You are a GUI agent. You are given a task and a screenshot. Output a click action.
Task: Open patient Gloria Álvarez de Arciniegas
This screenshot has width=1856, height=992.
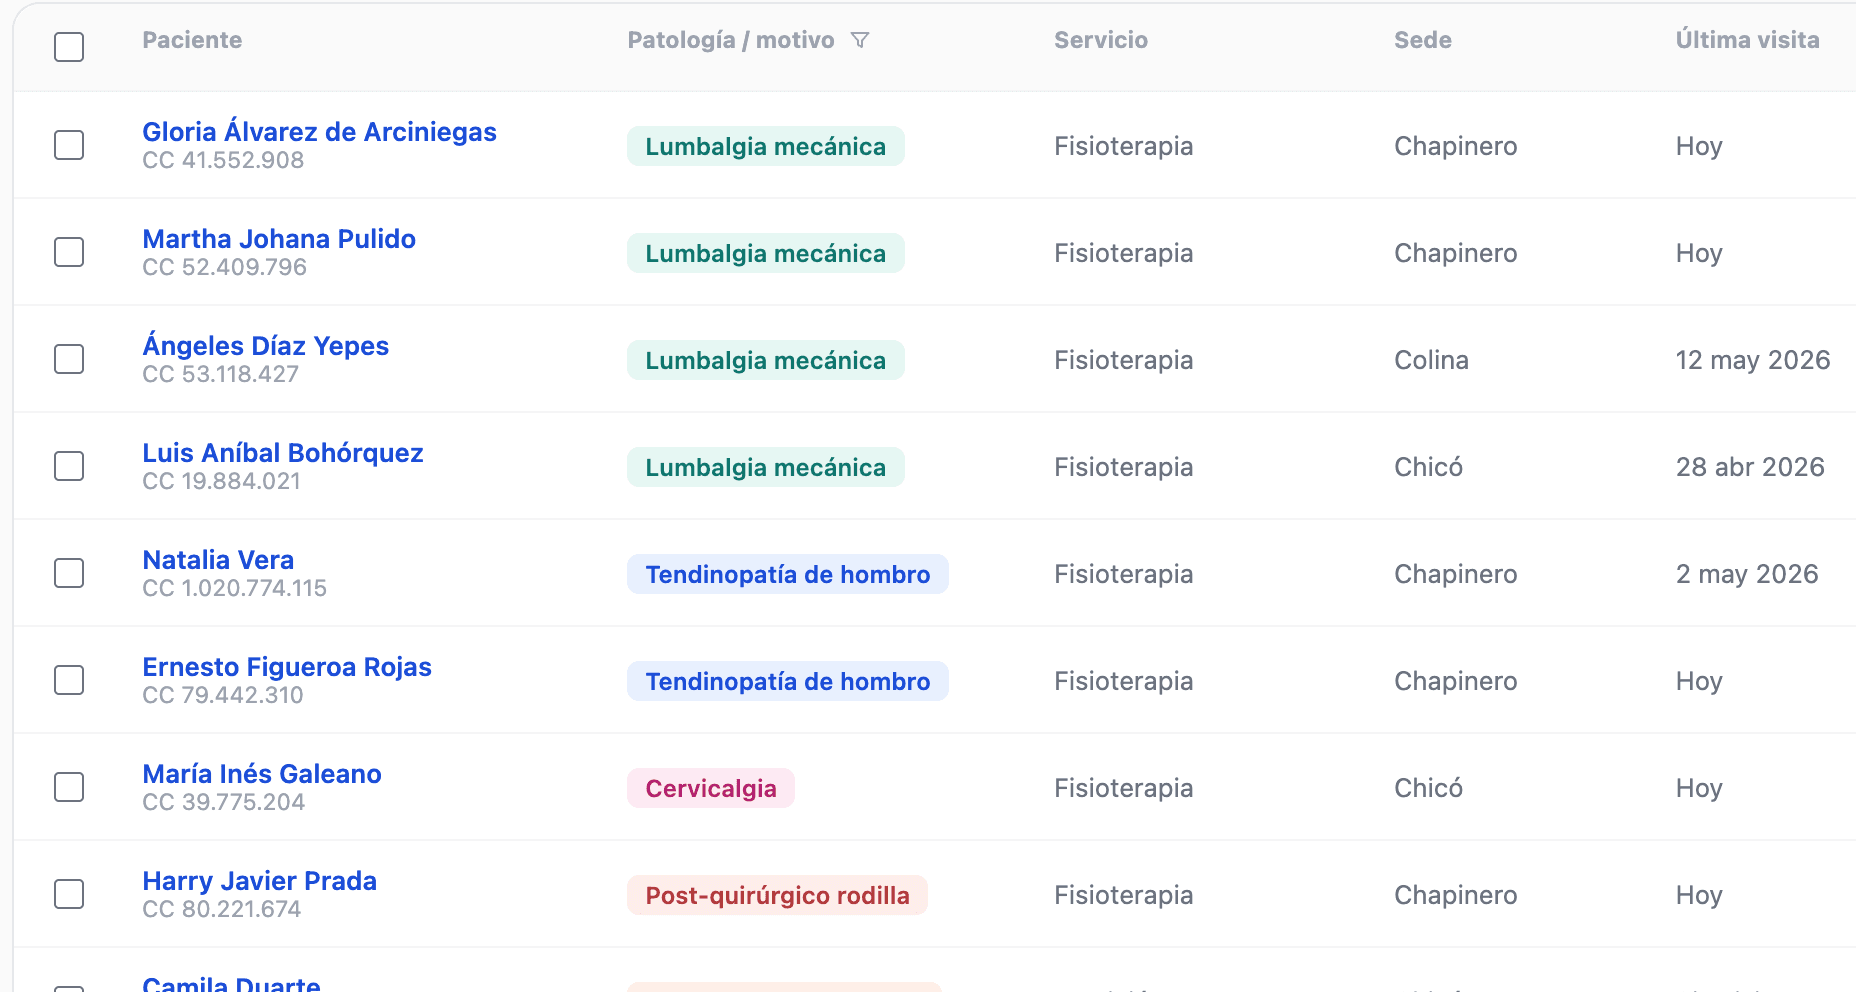coord(319,132)
